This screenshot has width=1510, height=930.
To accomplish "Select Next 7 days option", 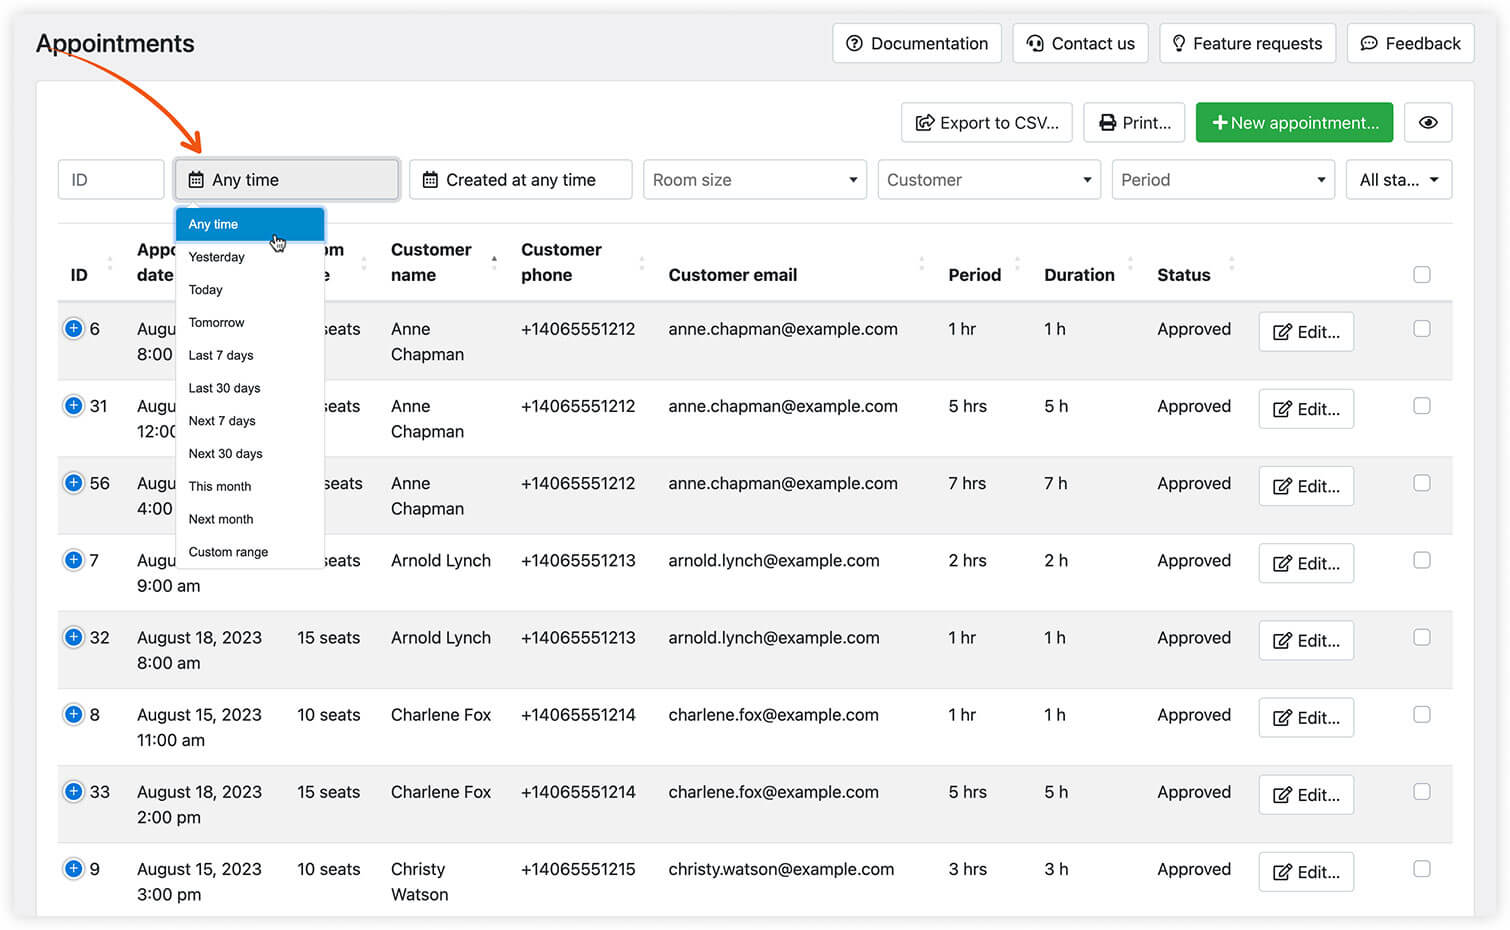I will pos(250,421).
